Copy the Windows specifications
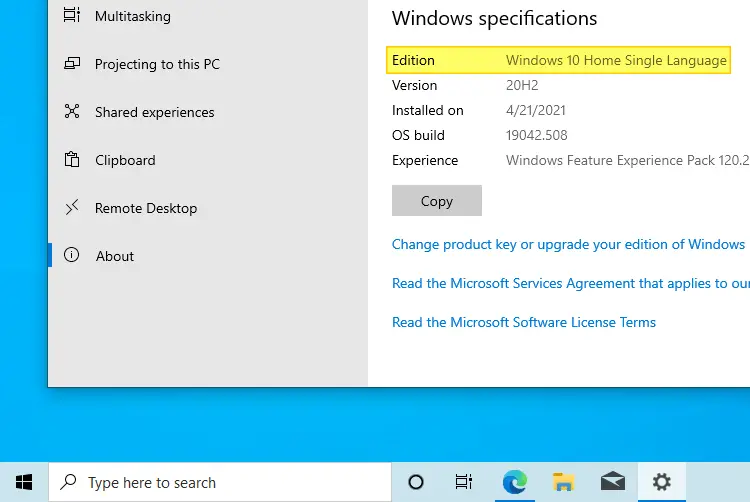Viewport: 750px width, 502px height. coord(437,201)
